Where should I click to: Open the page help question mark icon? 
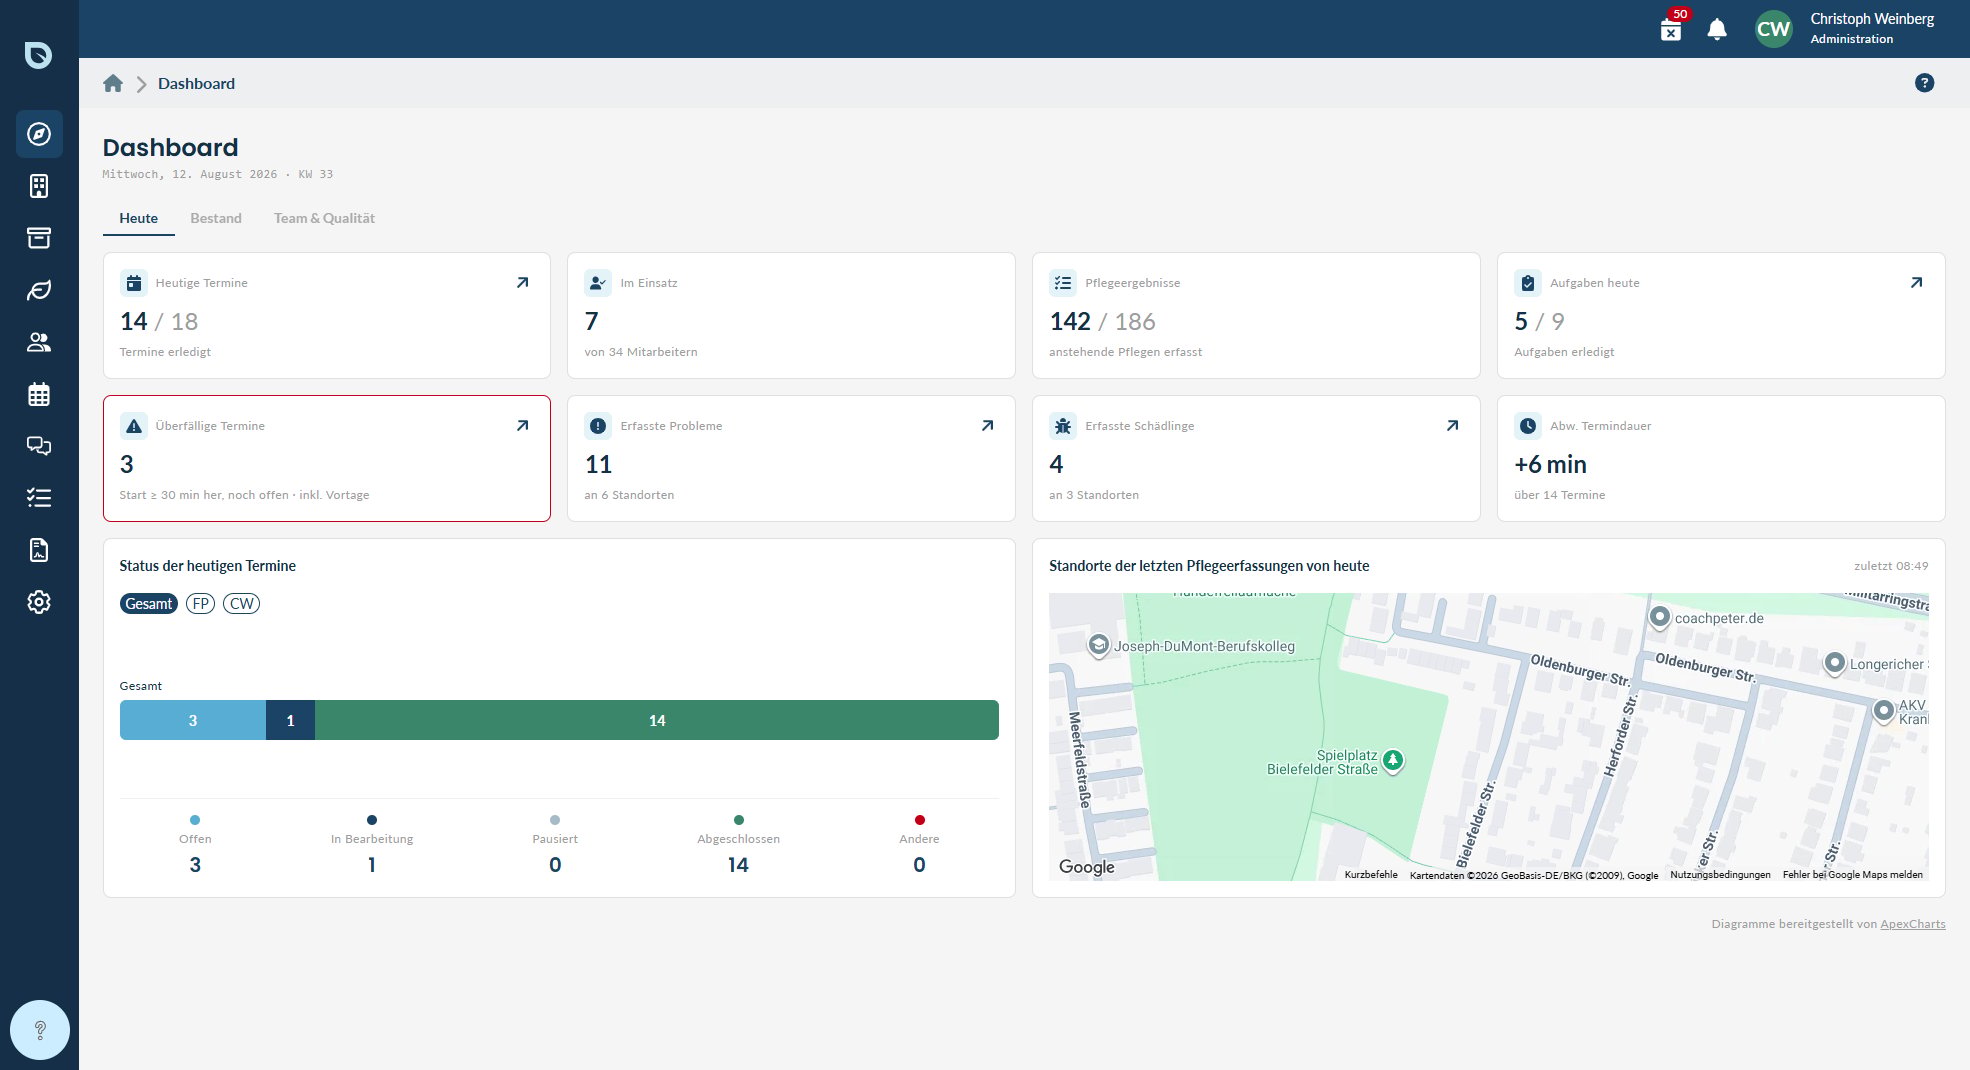(1924, 83)
